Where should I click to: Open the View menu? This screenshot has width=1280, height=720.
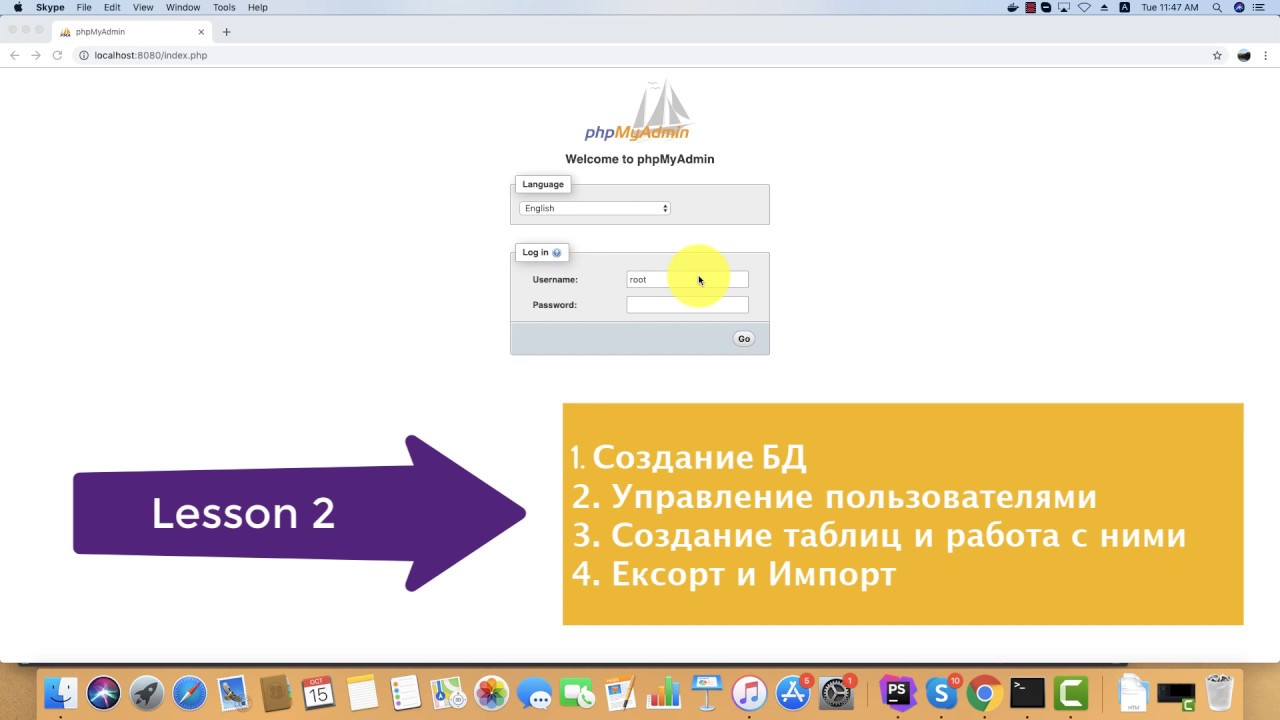pyautogui.click(x=143, y=7)
